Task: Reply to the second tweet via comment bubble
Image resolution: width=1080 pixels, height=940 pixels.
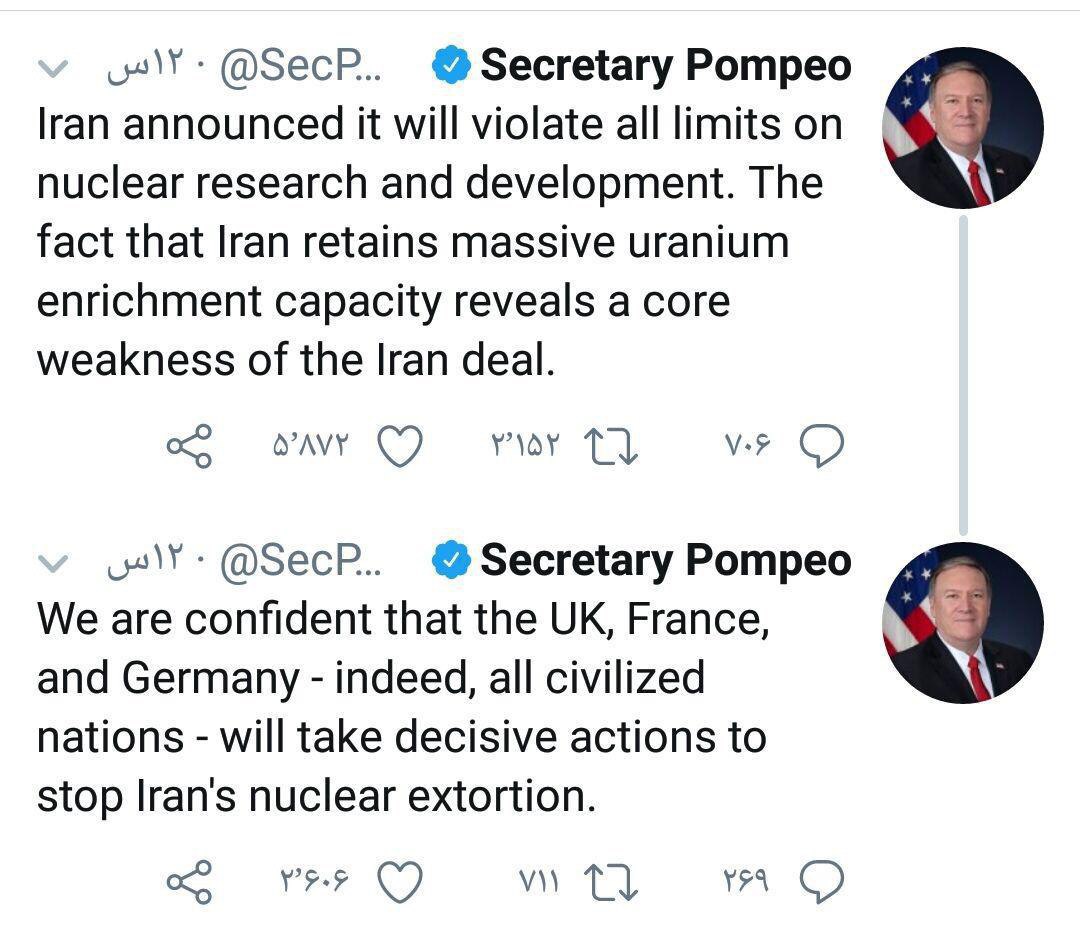Action: [824, 881]
